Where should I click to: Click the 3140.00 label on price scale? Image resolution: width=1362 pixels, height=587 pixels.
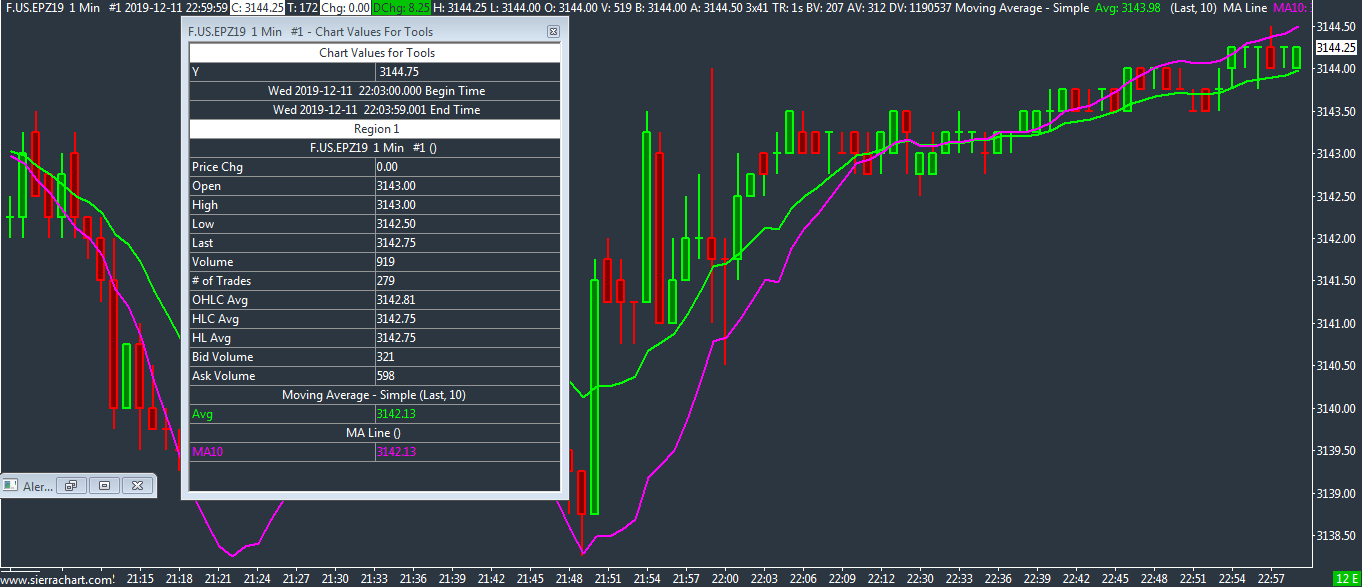[1336, 409]
